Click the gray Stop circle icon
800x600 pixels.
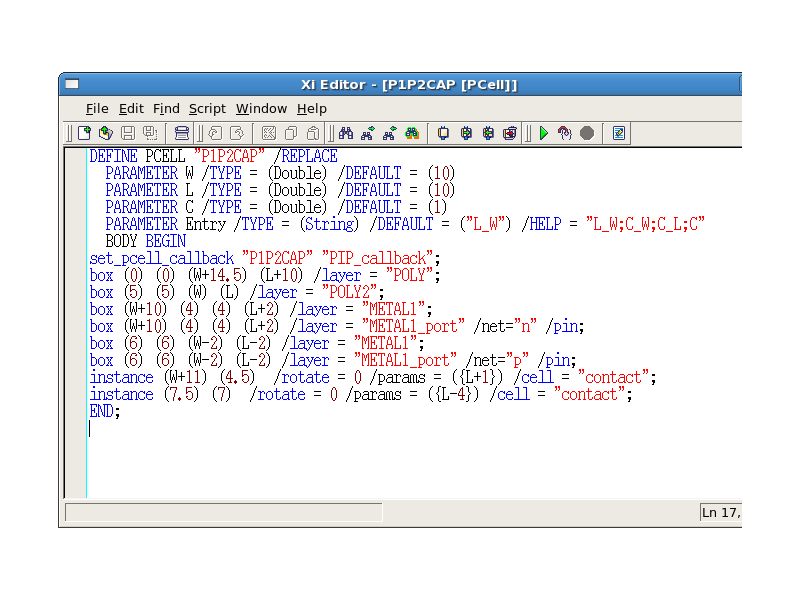[587, 133]
